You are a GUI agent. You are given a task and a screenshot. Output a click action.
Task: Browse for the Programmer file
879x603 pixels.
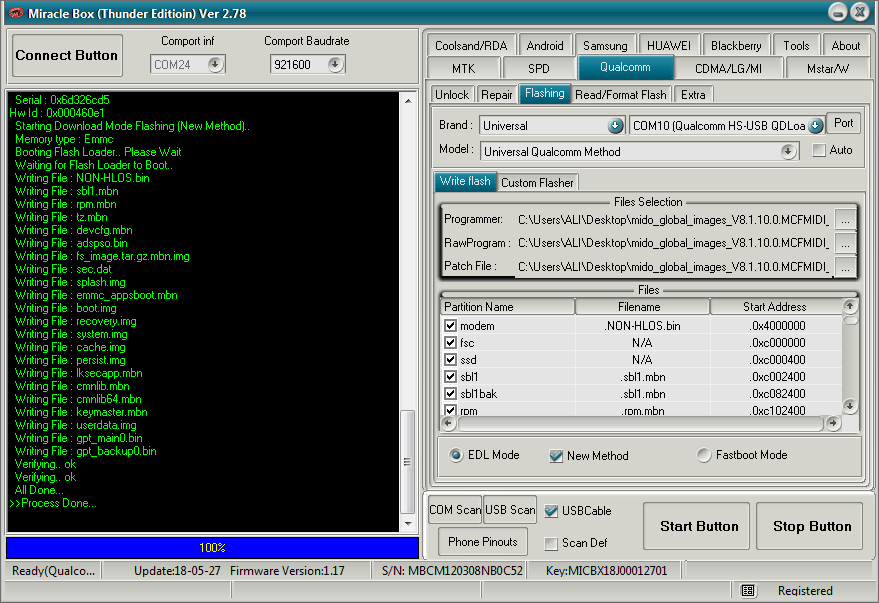pos(845,220)
